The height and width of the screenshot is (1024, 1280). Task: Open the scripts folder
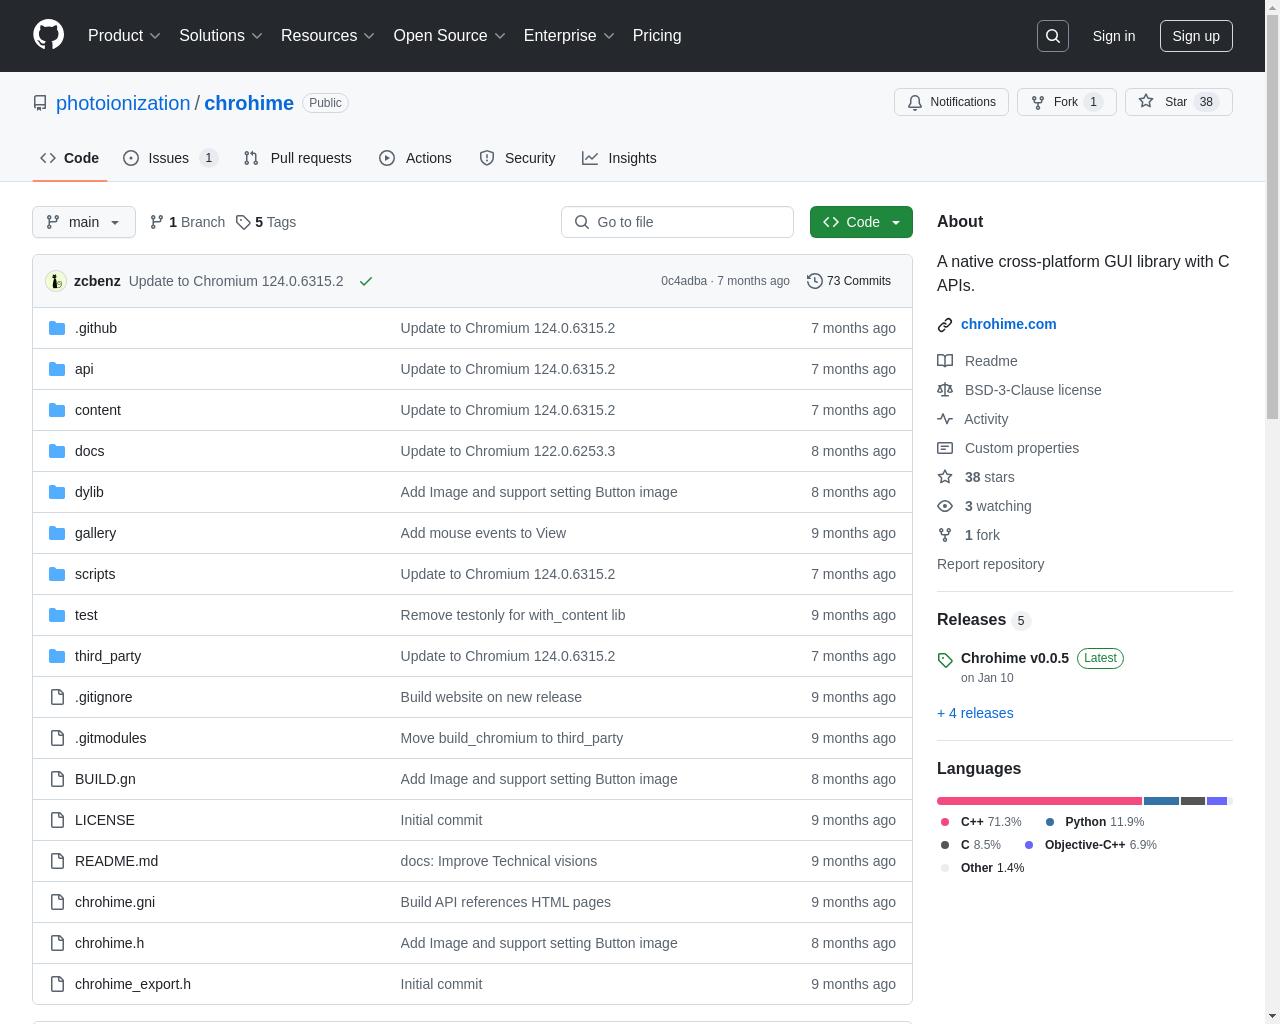pyautogui.click(x=95, y=574)
